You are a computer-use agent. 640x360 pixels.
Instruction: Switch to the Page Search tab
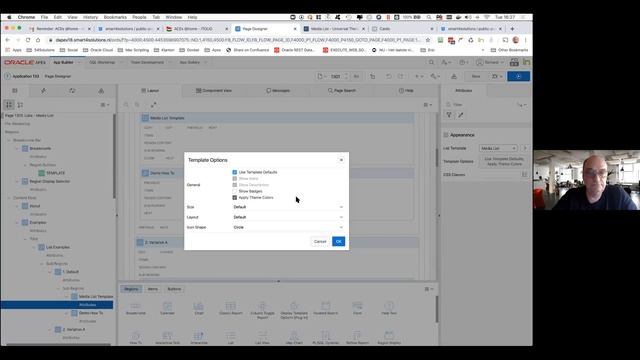342,91
